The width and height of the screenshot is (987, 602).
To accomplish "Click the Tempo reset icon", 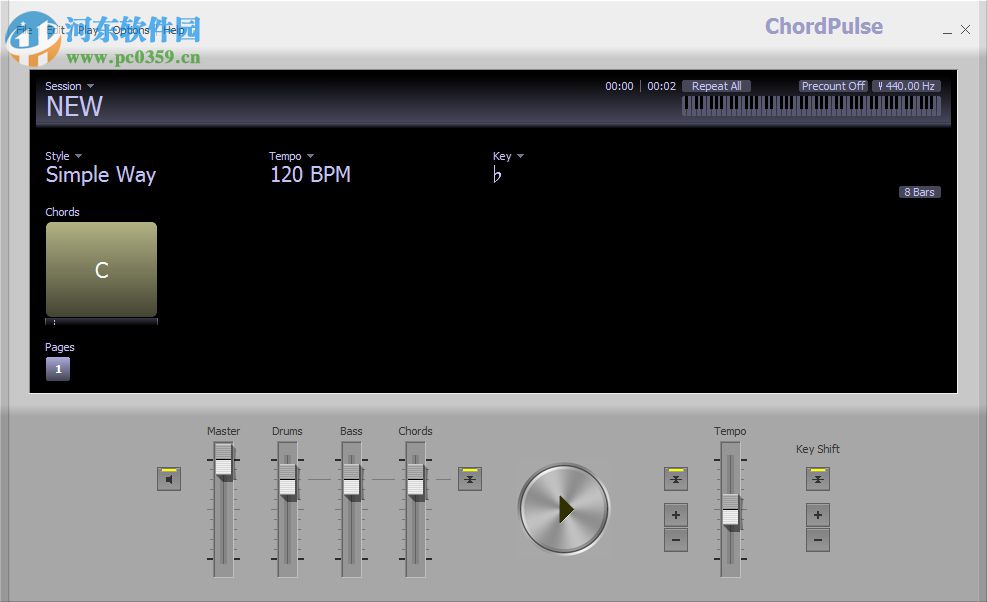I will 675,478.
